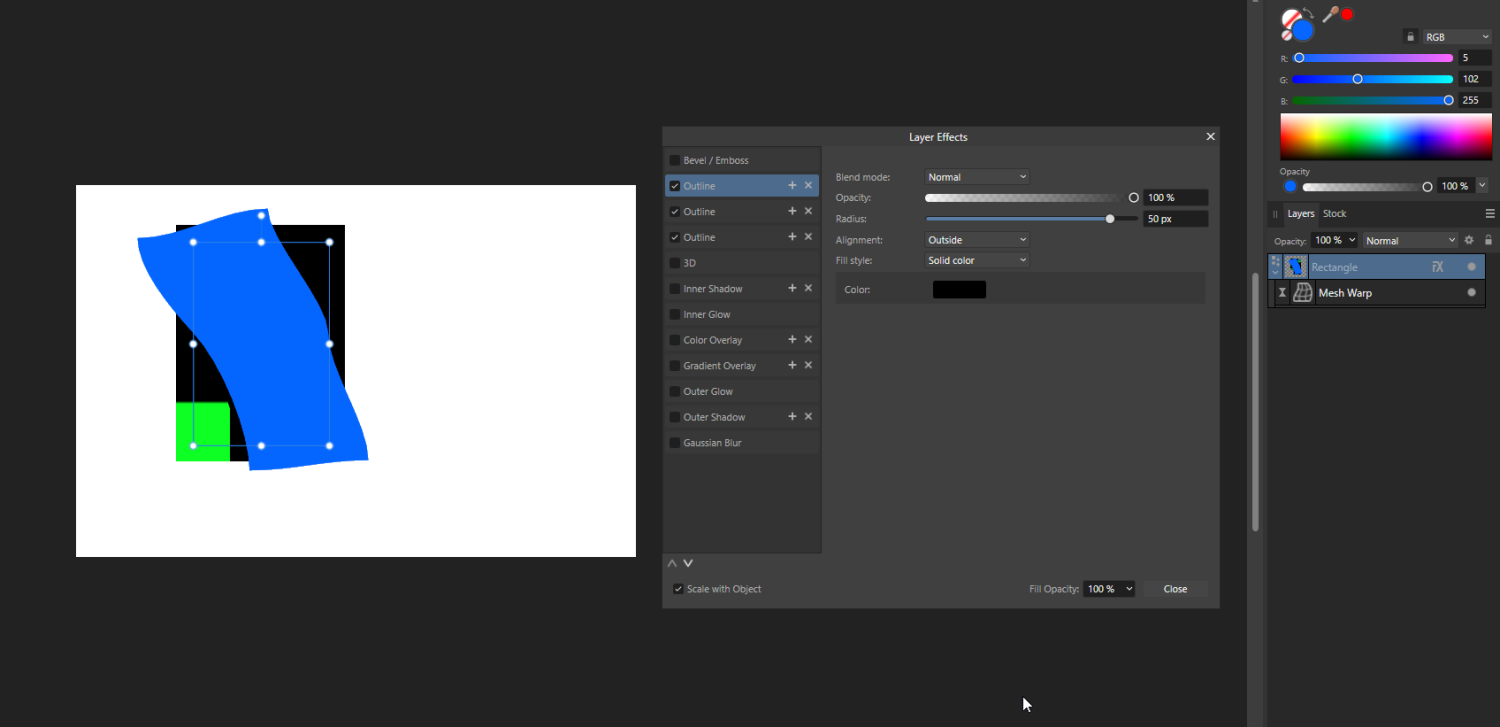
Task: Open the Blend mode dropdown in Layer Effects
Action: coord(976,176)
